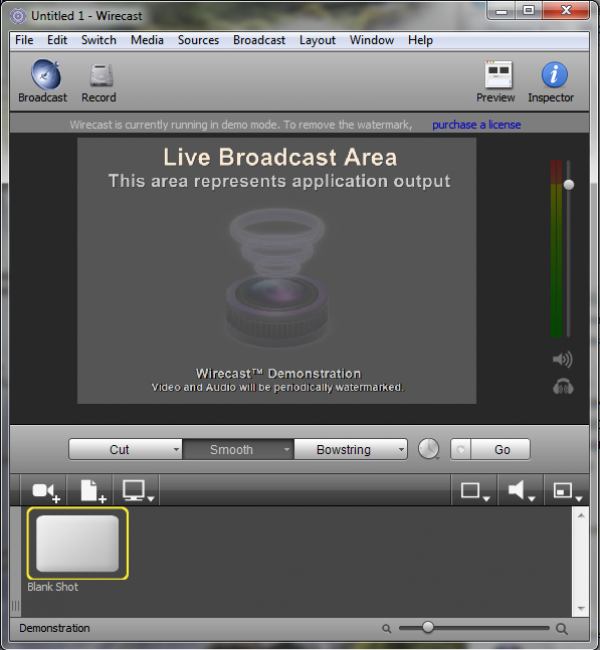The image size is (600, 650).
Task: Minimize the Wirecast window
Action: tap(501, 10)
